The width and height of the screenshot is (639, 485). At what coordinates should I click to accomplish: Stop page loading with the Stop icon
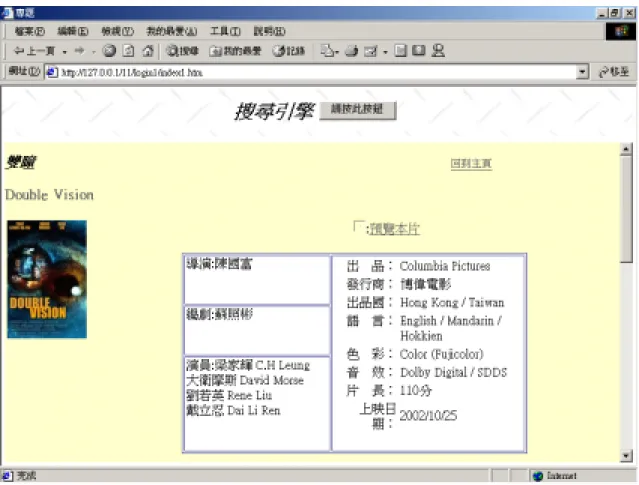coord(109,51)
